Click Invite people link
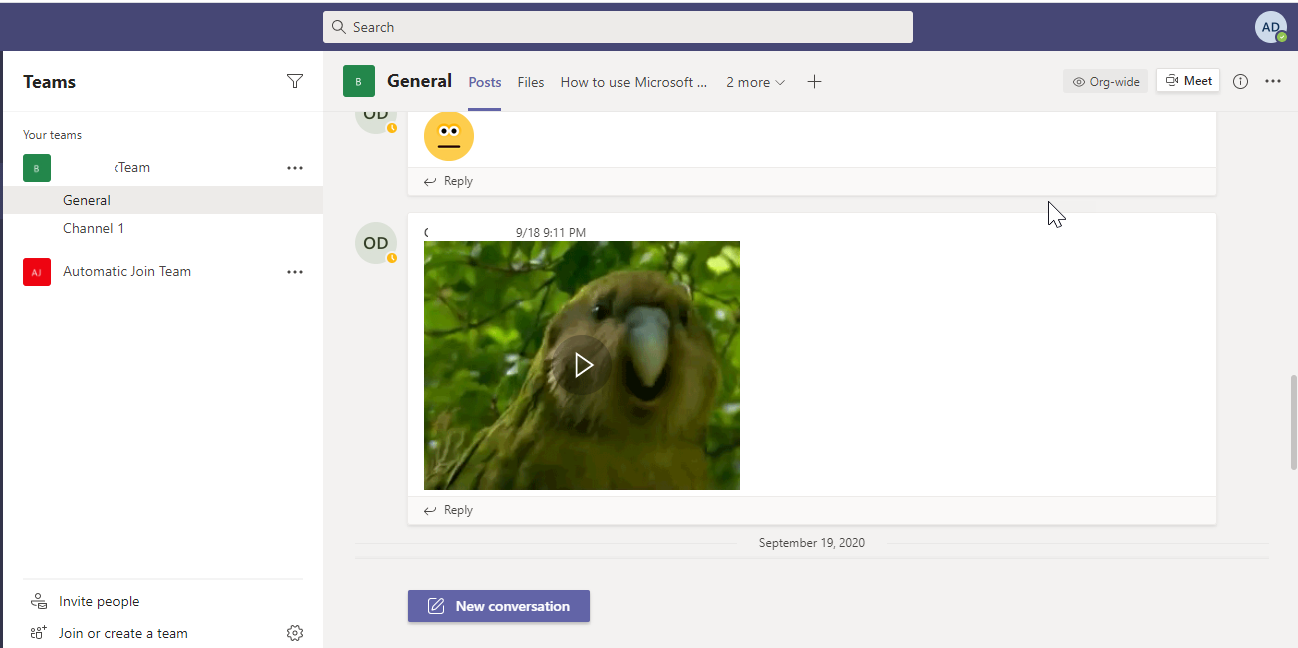The width and height of the screenshot is (1298, 648). pos(99,601)
